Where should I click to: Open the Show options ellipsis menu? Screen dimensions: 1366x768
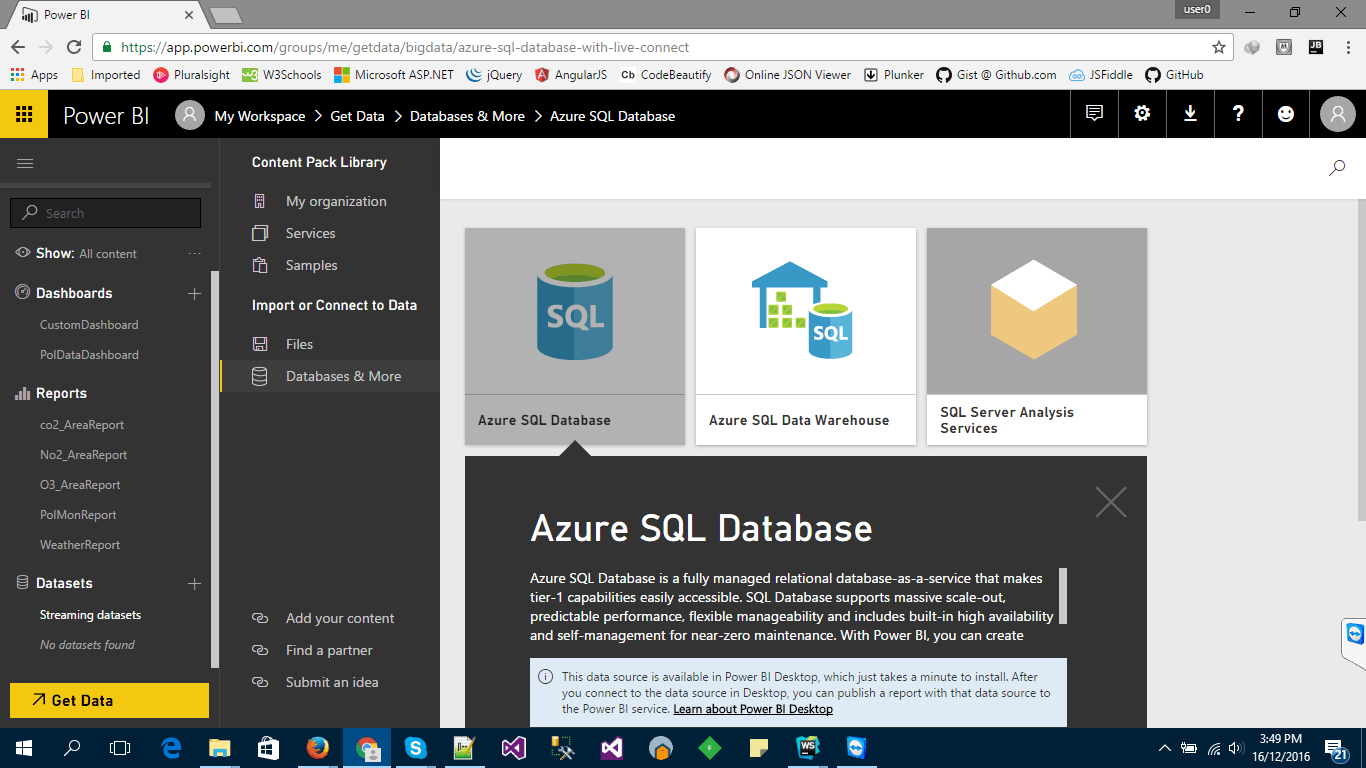[x=194, y=253]
